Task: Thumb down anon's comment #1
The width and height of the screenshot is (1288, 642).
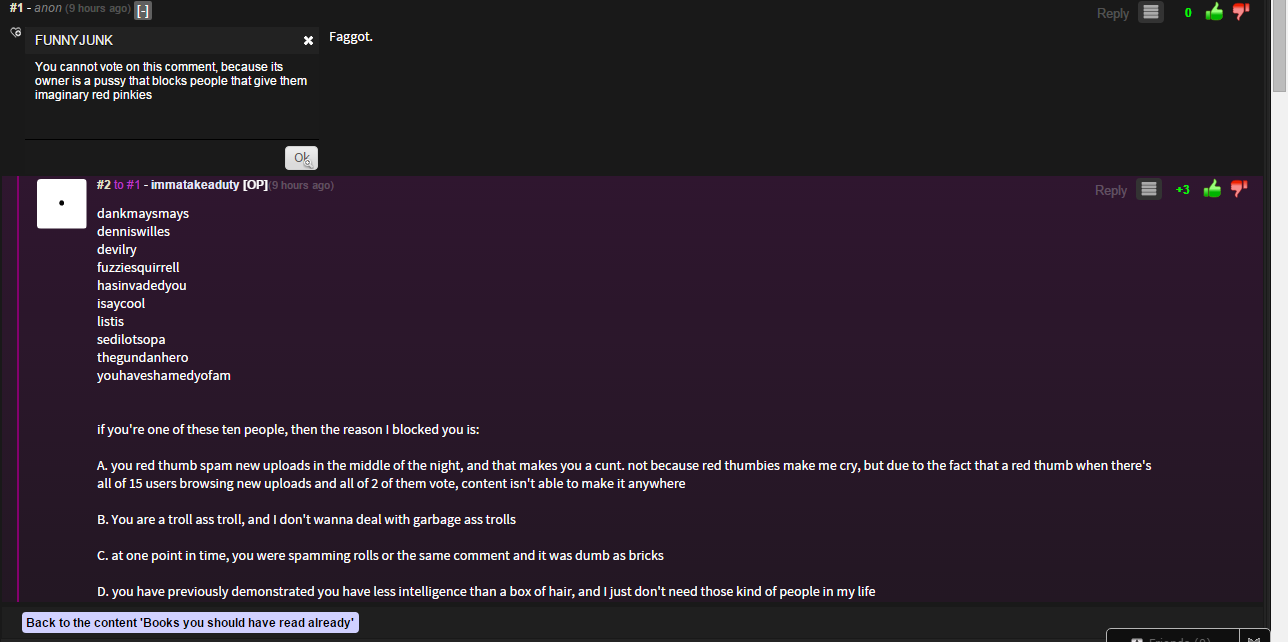Action: click(1241, 12)
